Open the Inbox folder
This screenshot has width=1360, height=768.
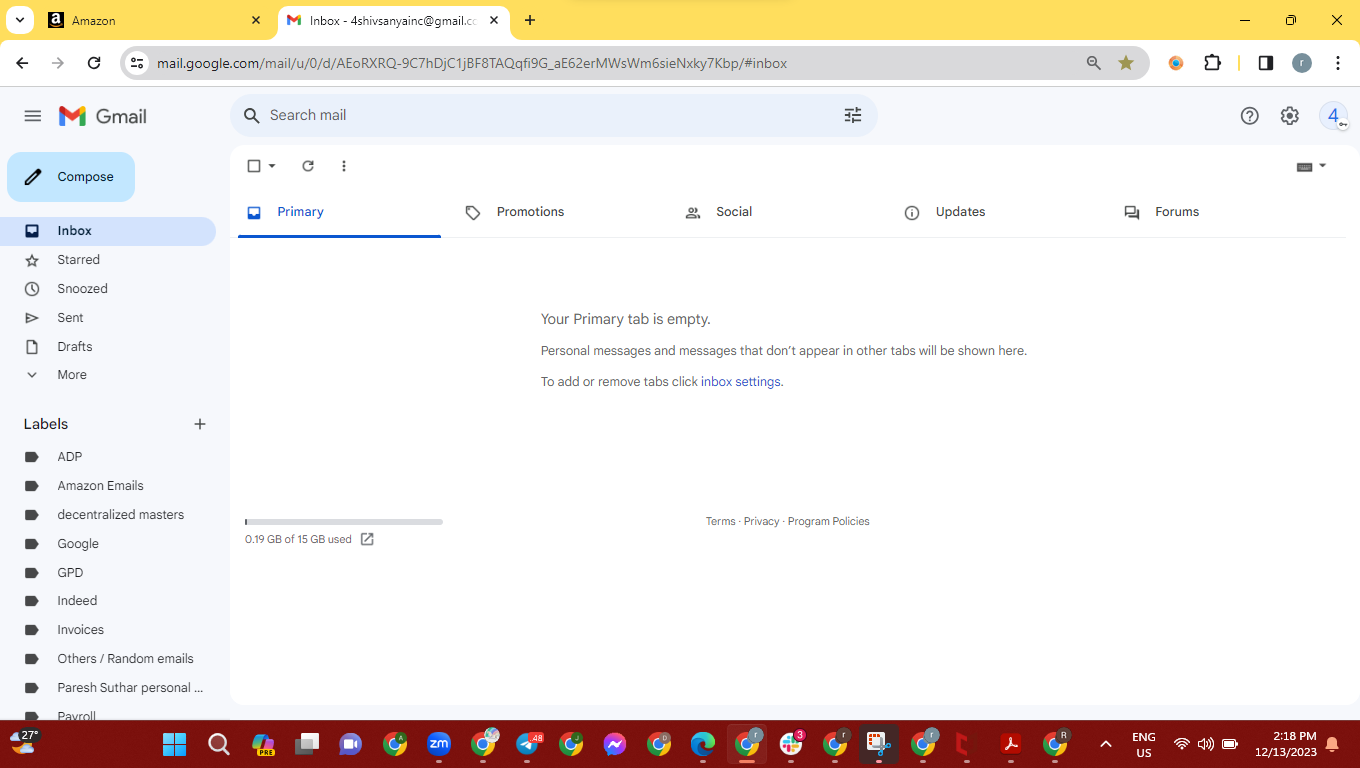(108, 231)
